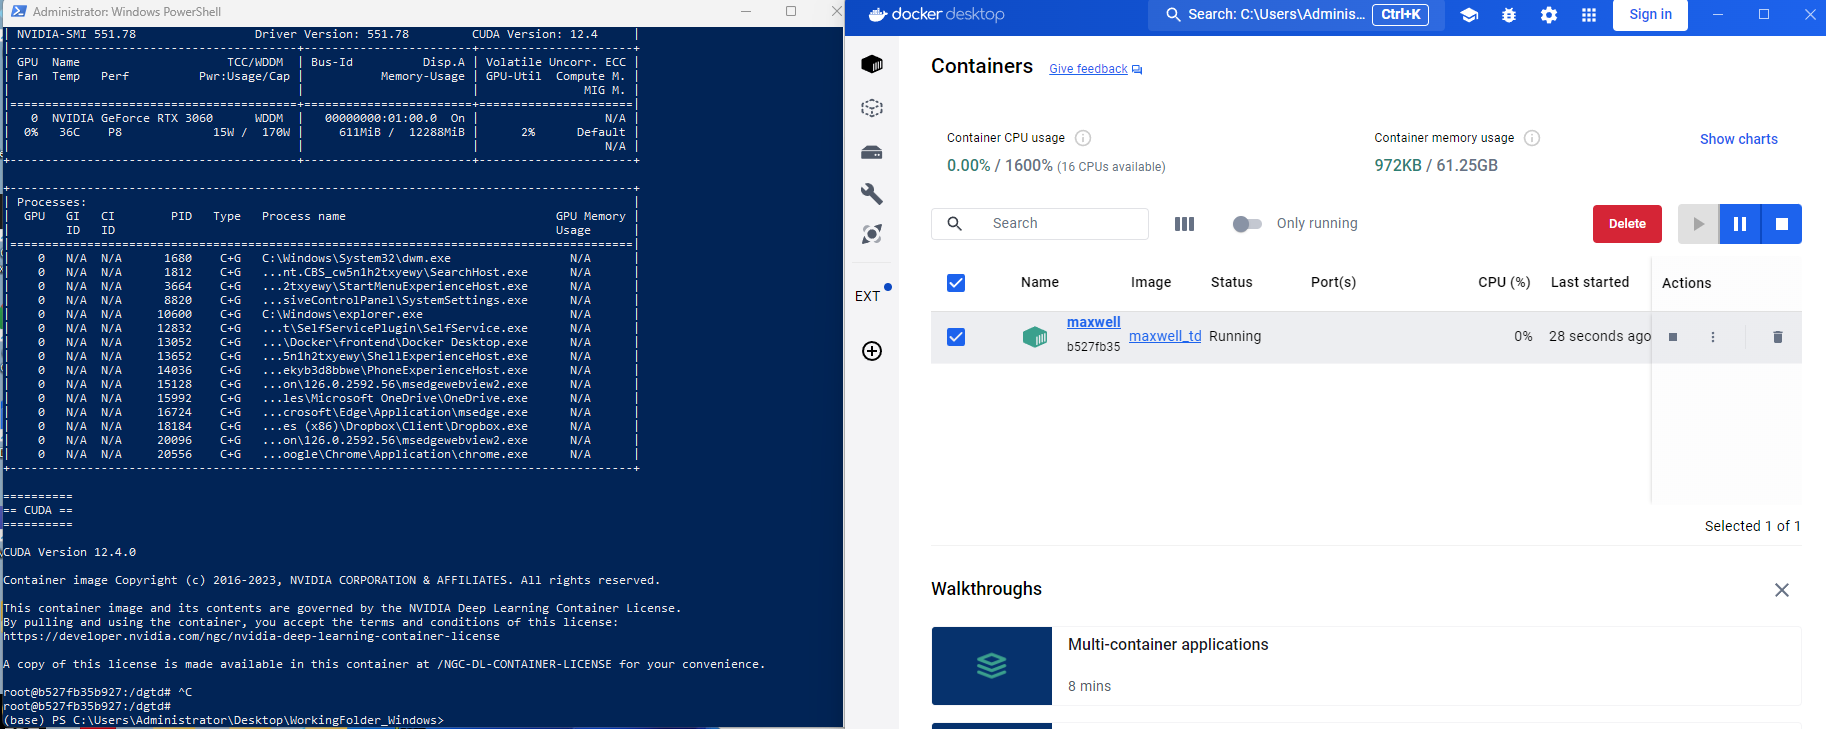Viewport: 1826px width, 729px height.
Task: Enable Only running toggle
Action: coord(1246,224)
